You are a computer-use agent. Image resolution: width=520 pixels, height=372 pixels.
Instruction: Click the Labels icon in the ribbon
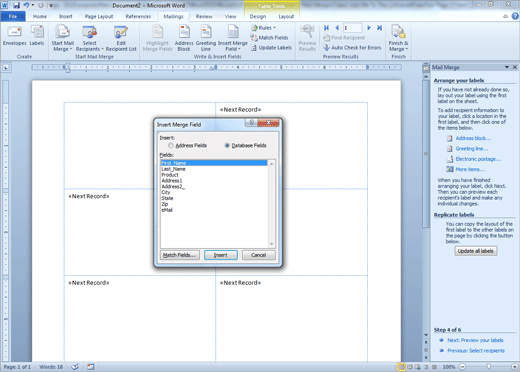click(37, 36)
